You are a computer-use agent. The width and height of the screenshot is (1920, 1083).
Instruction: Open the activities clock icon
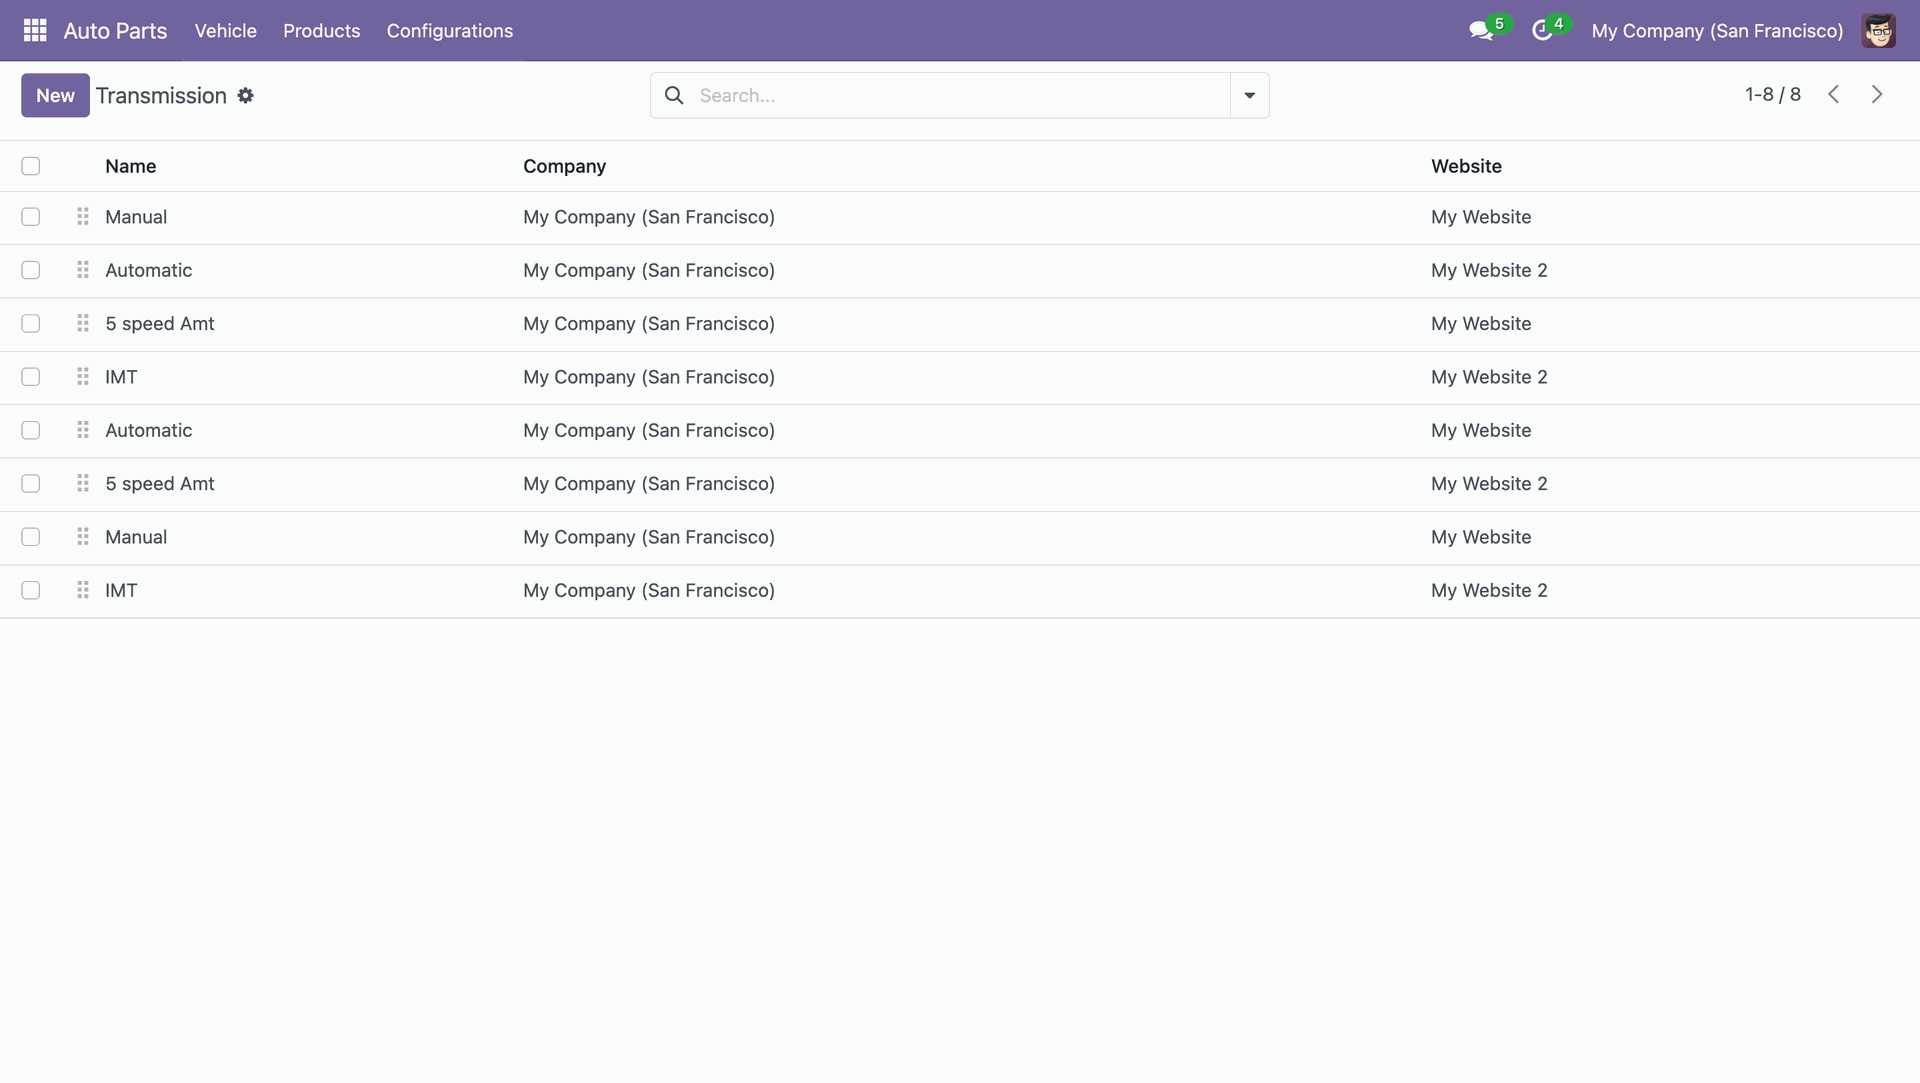(x=1542, y=31)
